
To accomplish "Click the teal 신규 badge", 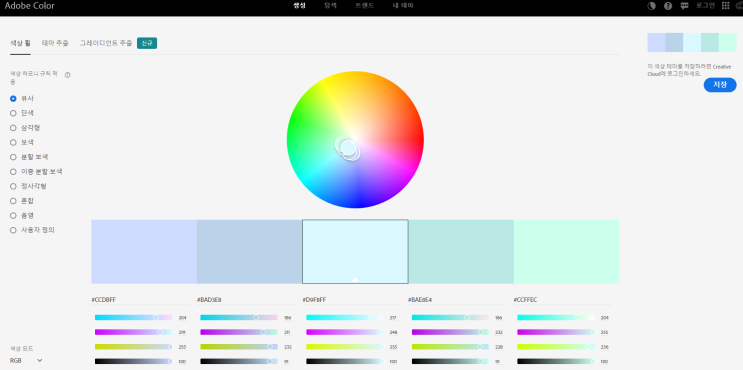I will coord(147,43).
